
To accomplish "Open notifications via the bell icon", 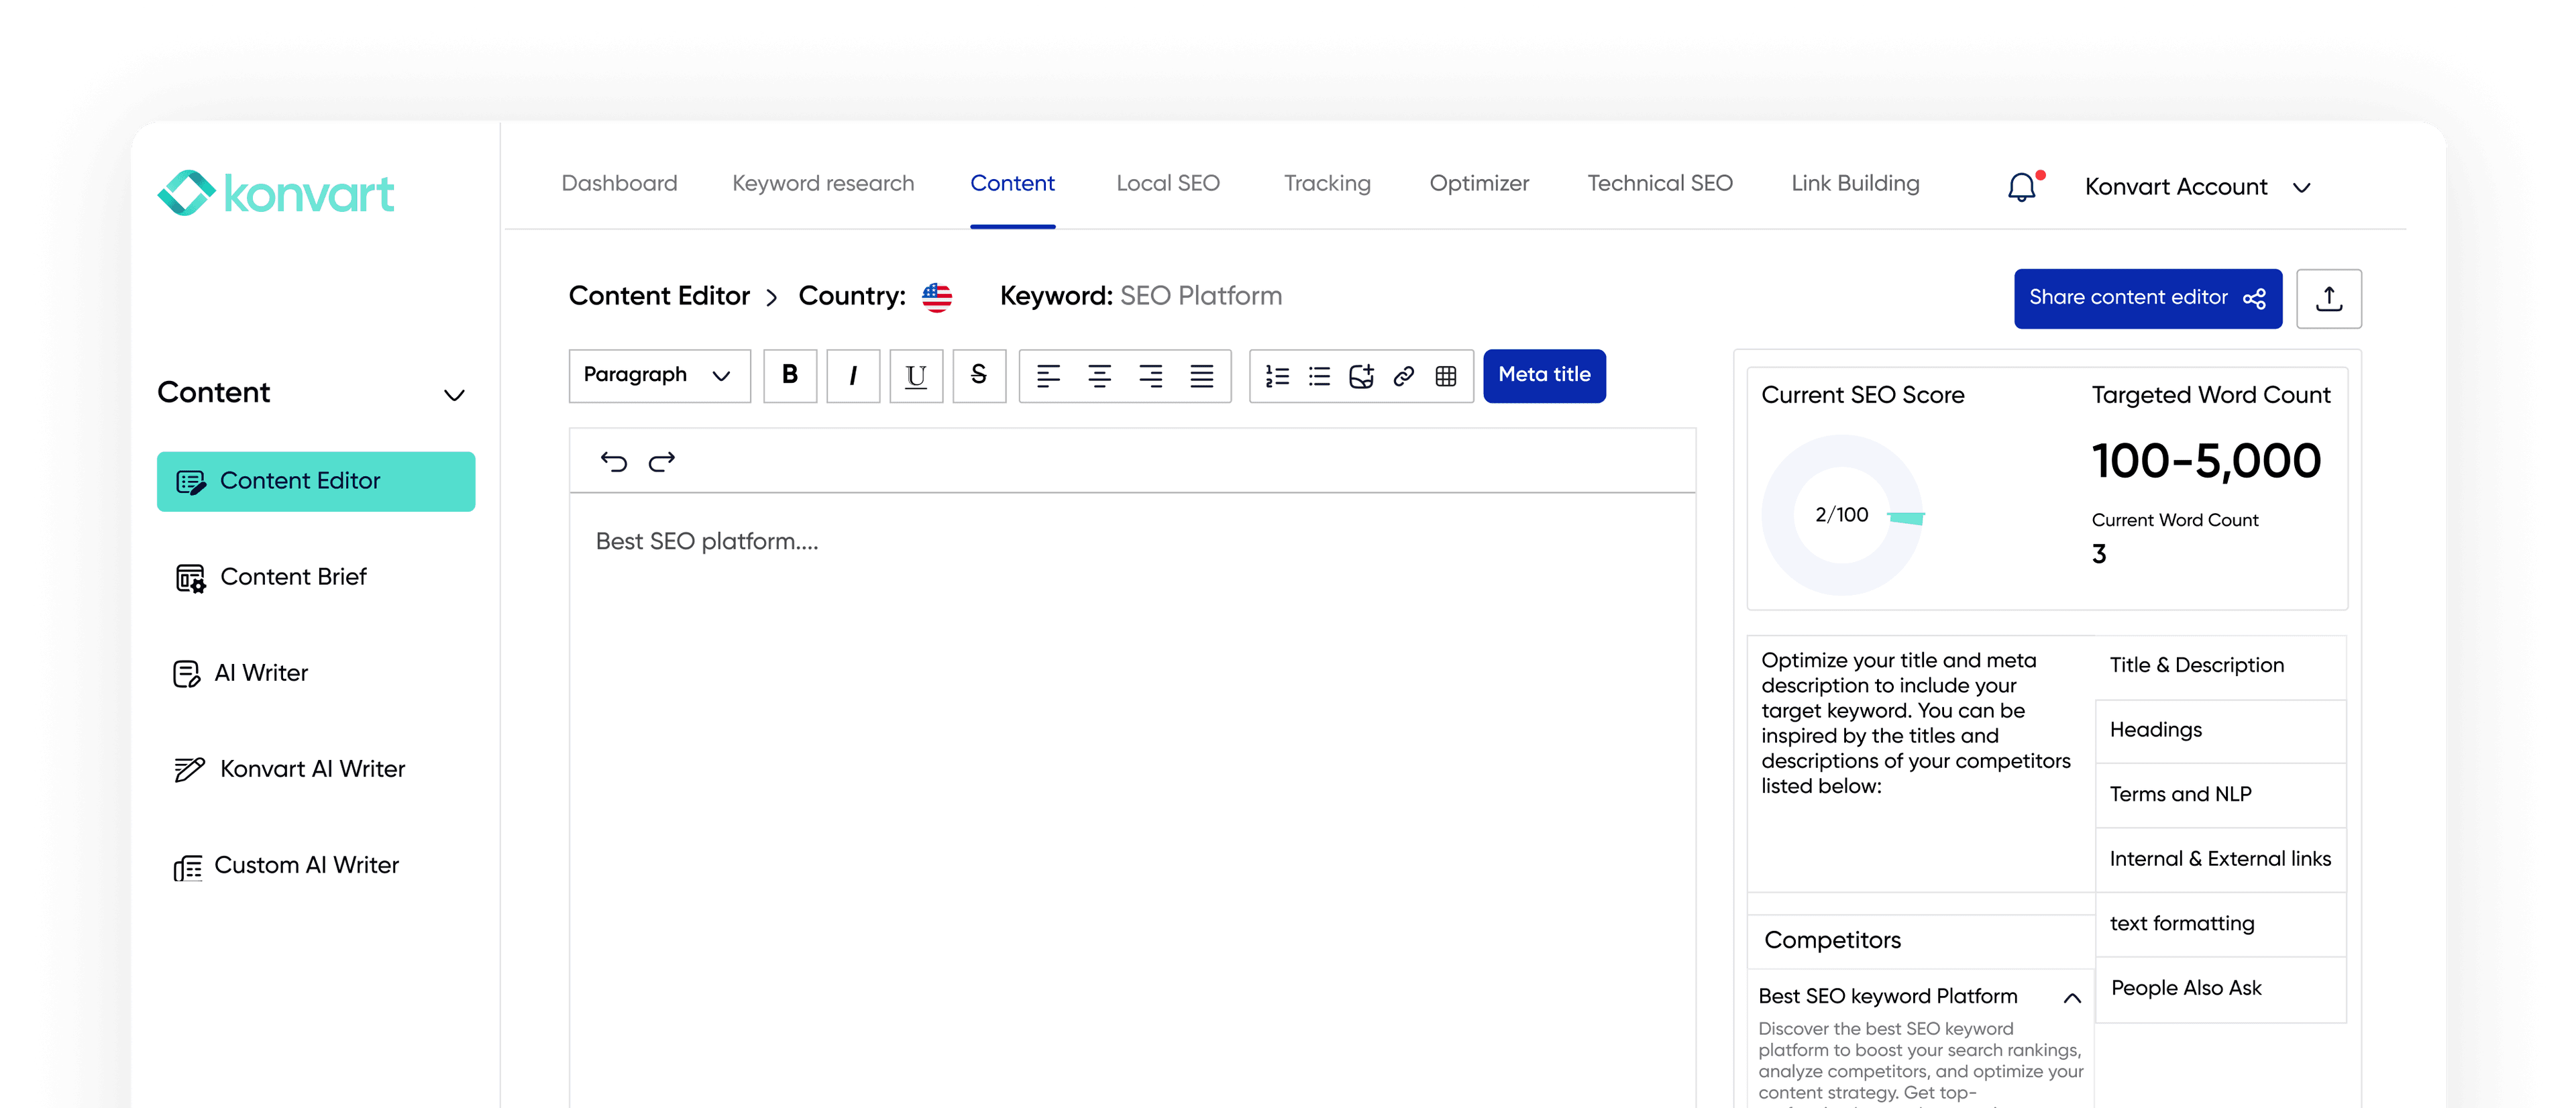I will click(x=2021, y=187).
